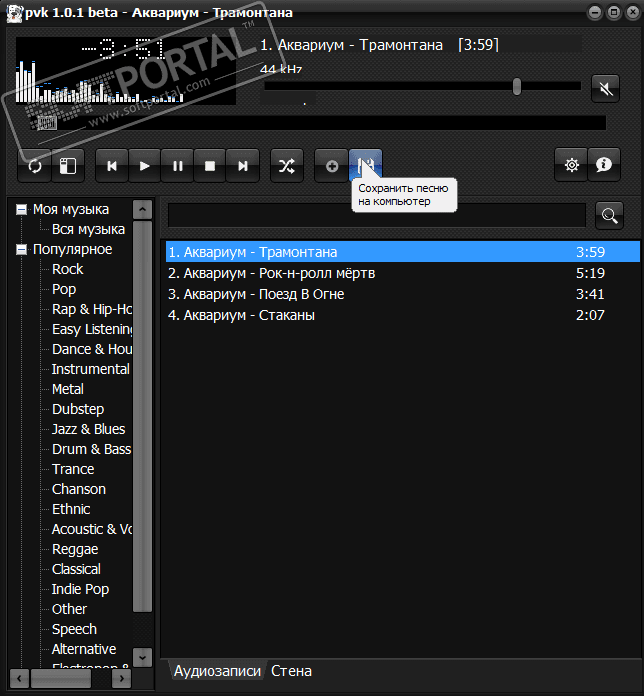644x696 pixels.
Task: Click the vertical scrollbar thumb of genre tree
Action: [142, 416]
